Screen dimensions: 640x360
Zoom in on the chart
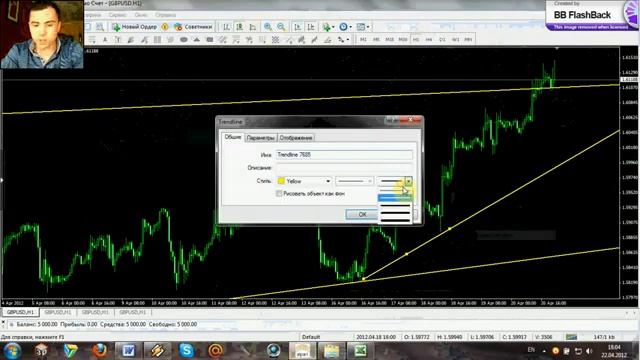[268, 27]
